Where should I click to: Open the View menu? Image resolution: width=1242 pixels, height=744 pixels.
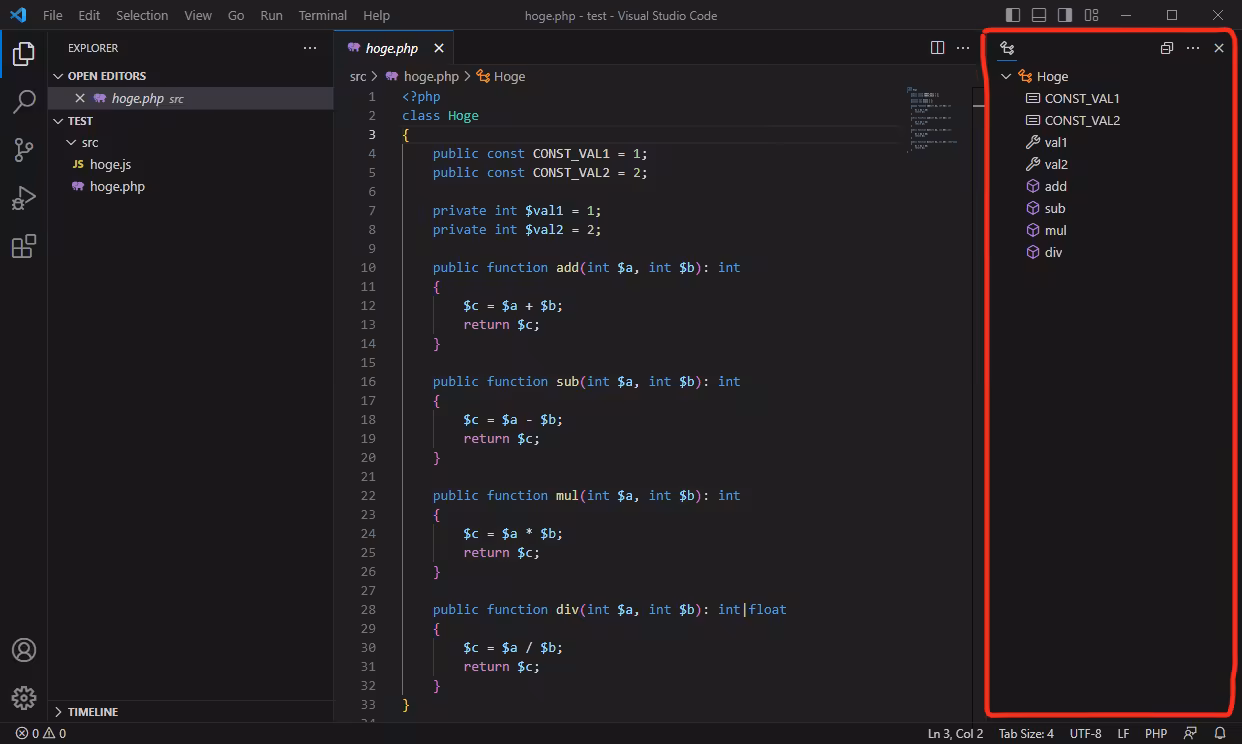(198, 15)
